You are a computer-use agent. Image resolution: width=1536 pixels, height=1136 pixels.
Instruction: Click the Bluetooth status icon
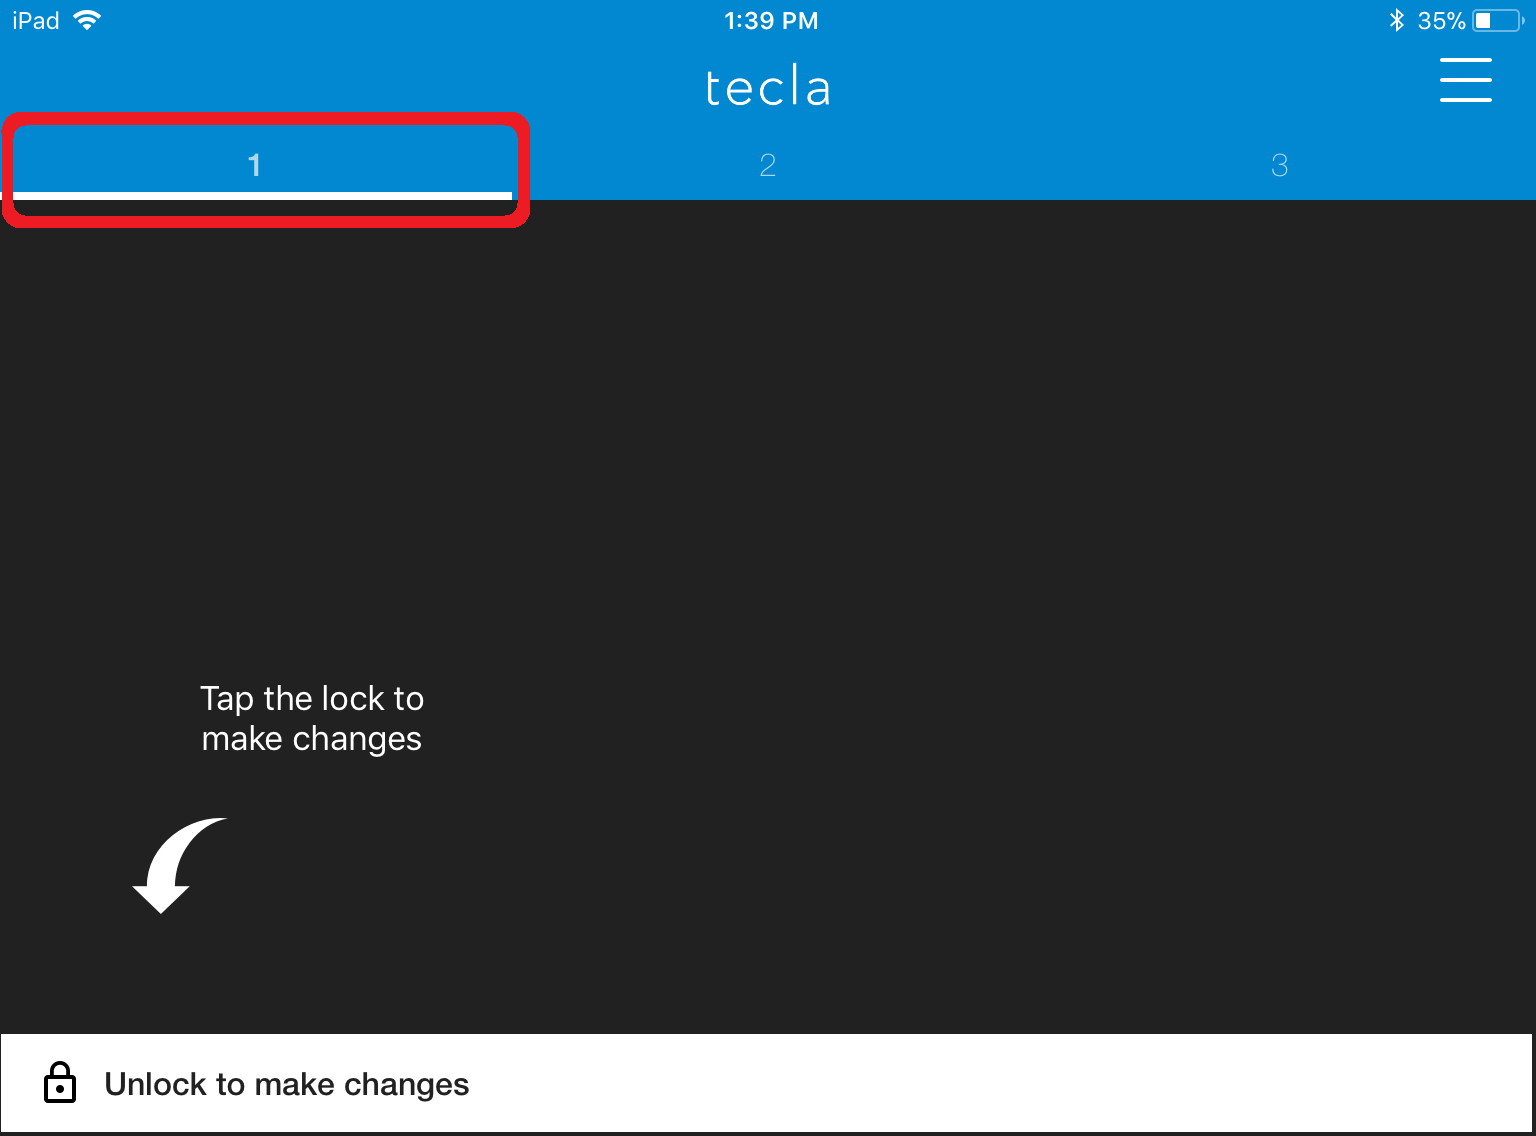point(1397,20)
